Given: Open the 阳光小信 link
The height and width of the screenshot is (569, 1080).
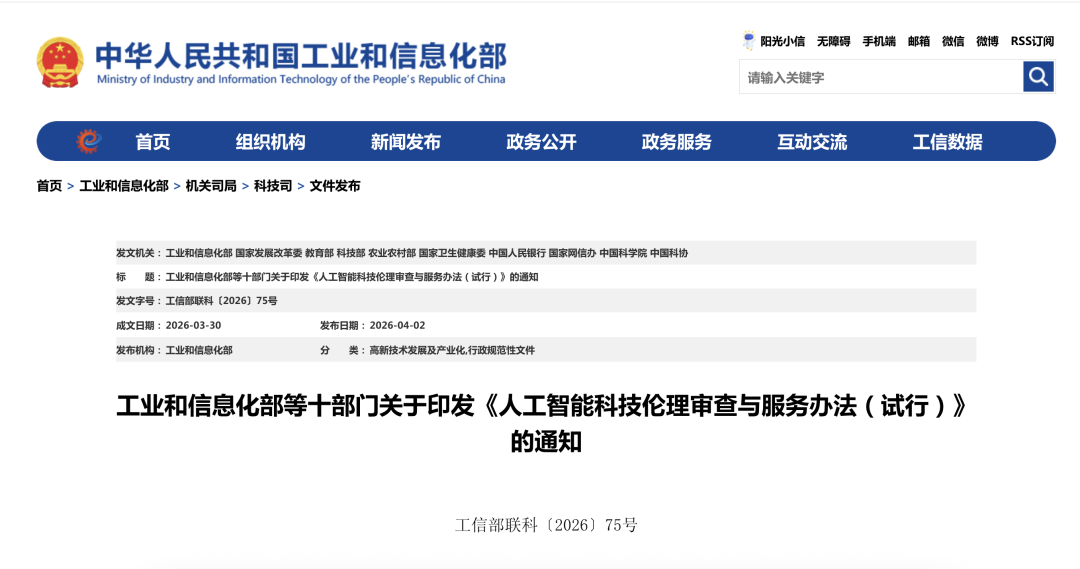Looking at the screenshot, I should click(x=782, y=41).
